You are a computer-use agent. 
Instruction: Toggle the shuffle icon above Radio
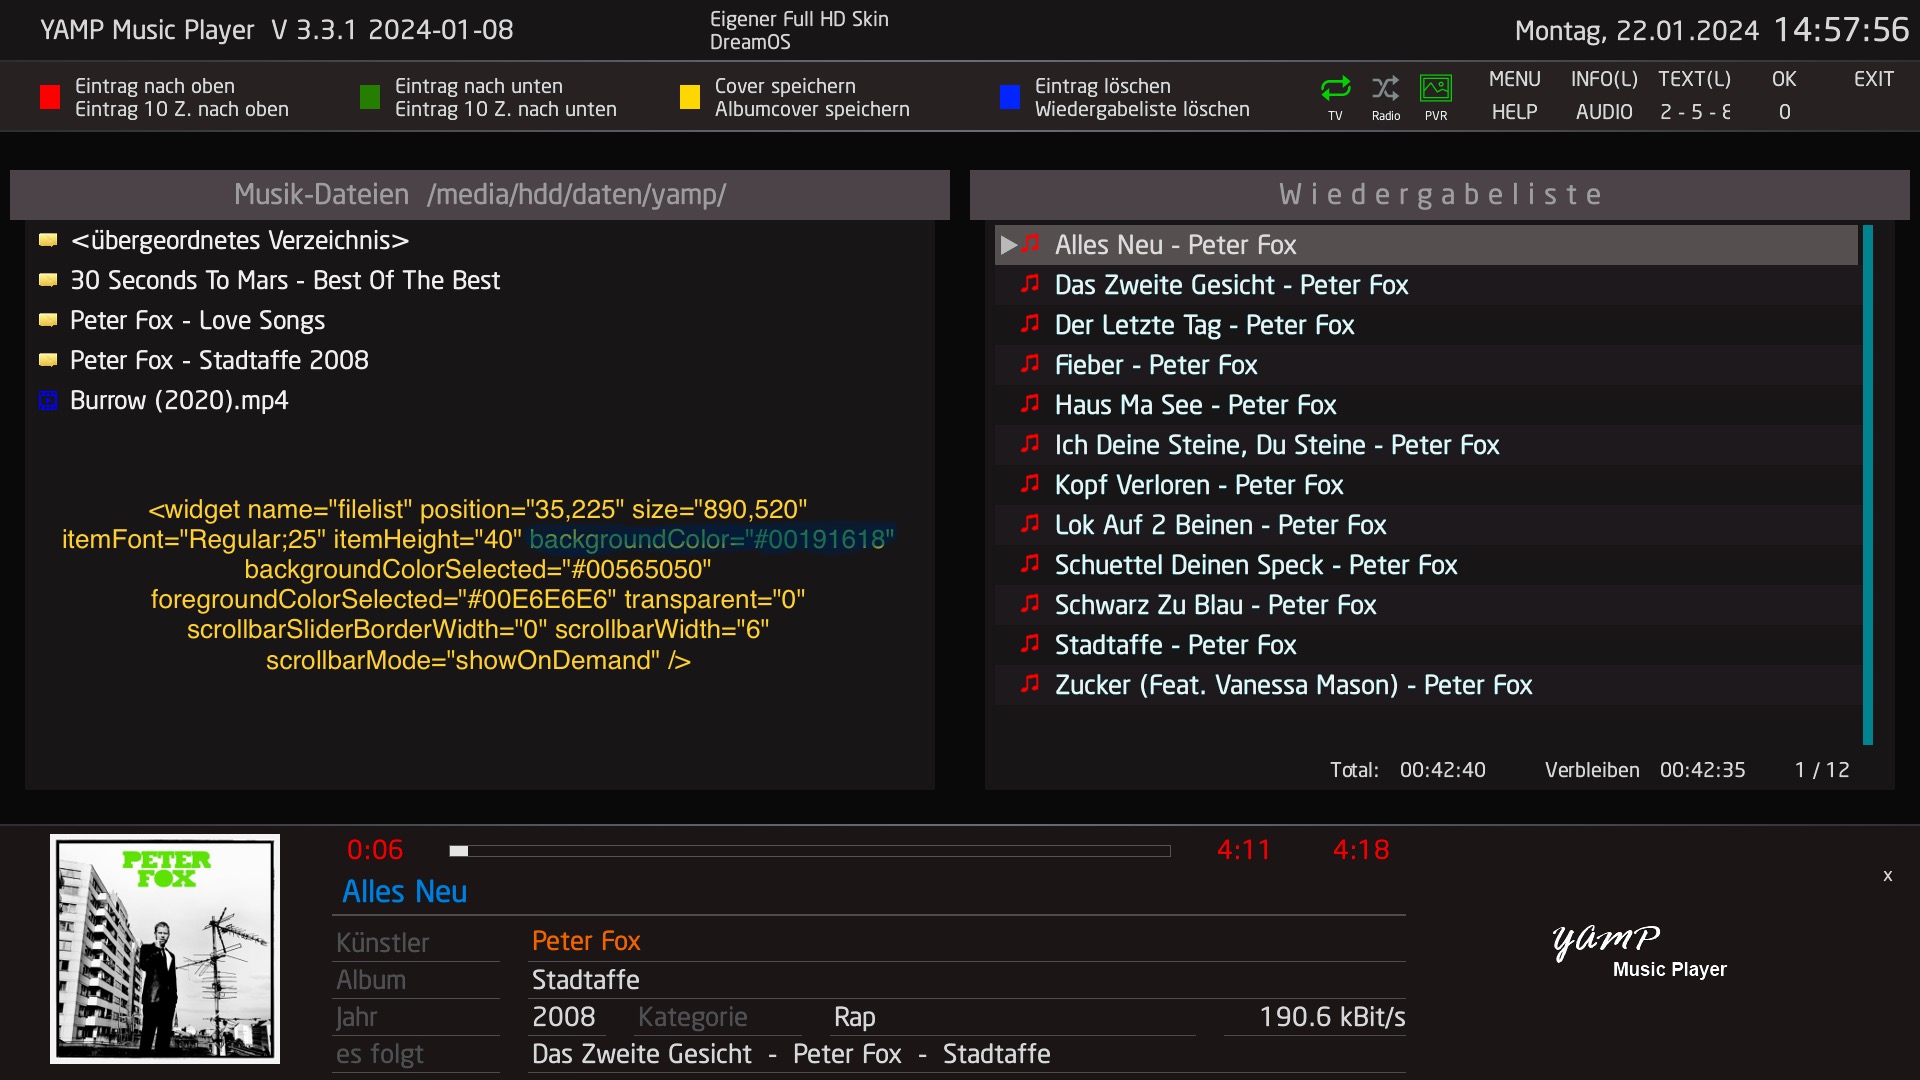tap(1385, 89)
